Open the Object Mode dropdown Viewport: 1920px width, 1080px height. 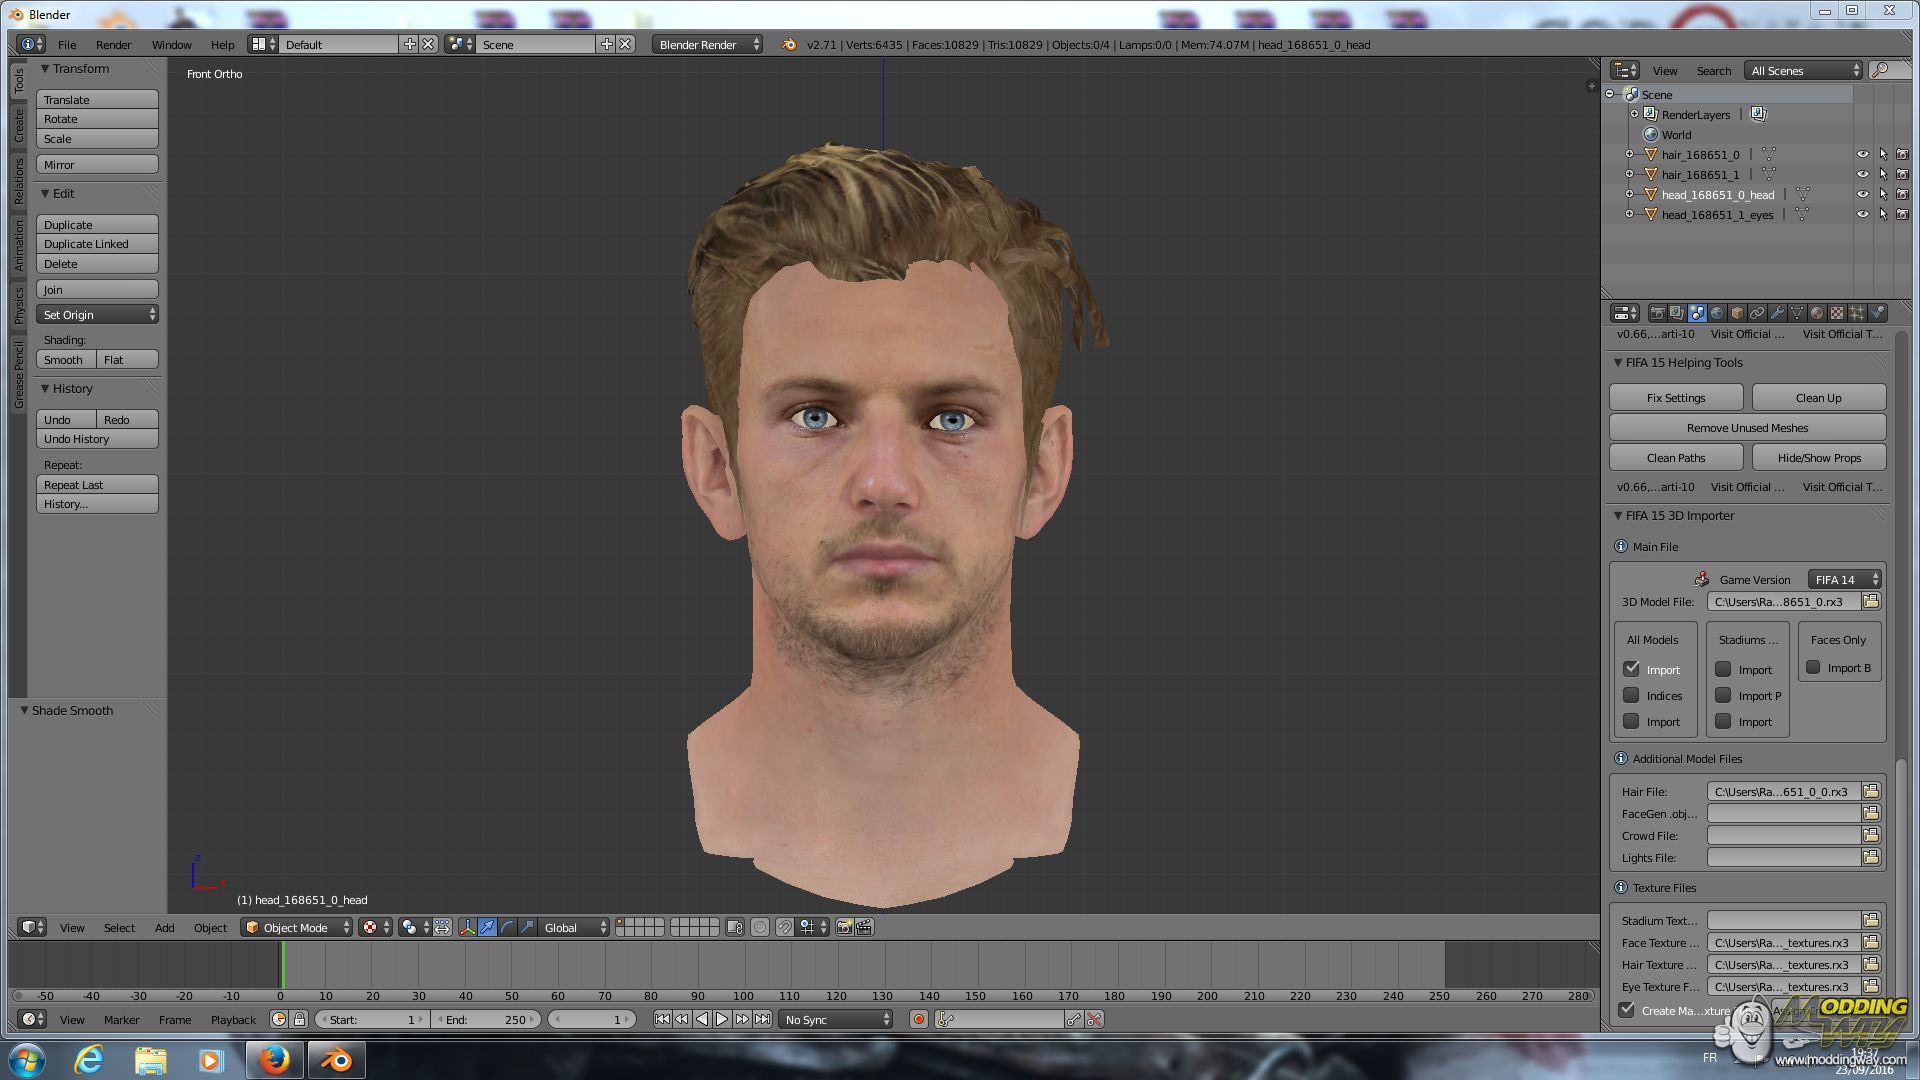point(298,928)
